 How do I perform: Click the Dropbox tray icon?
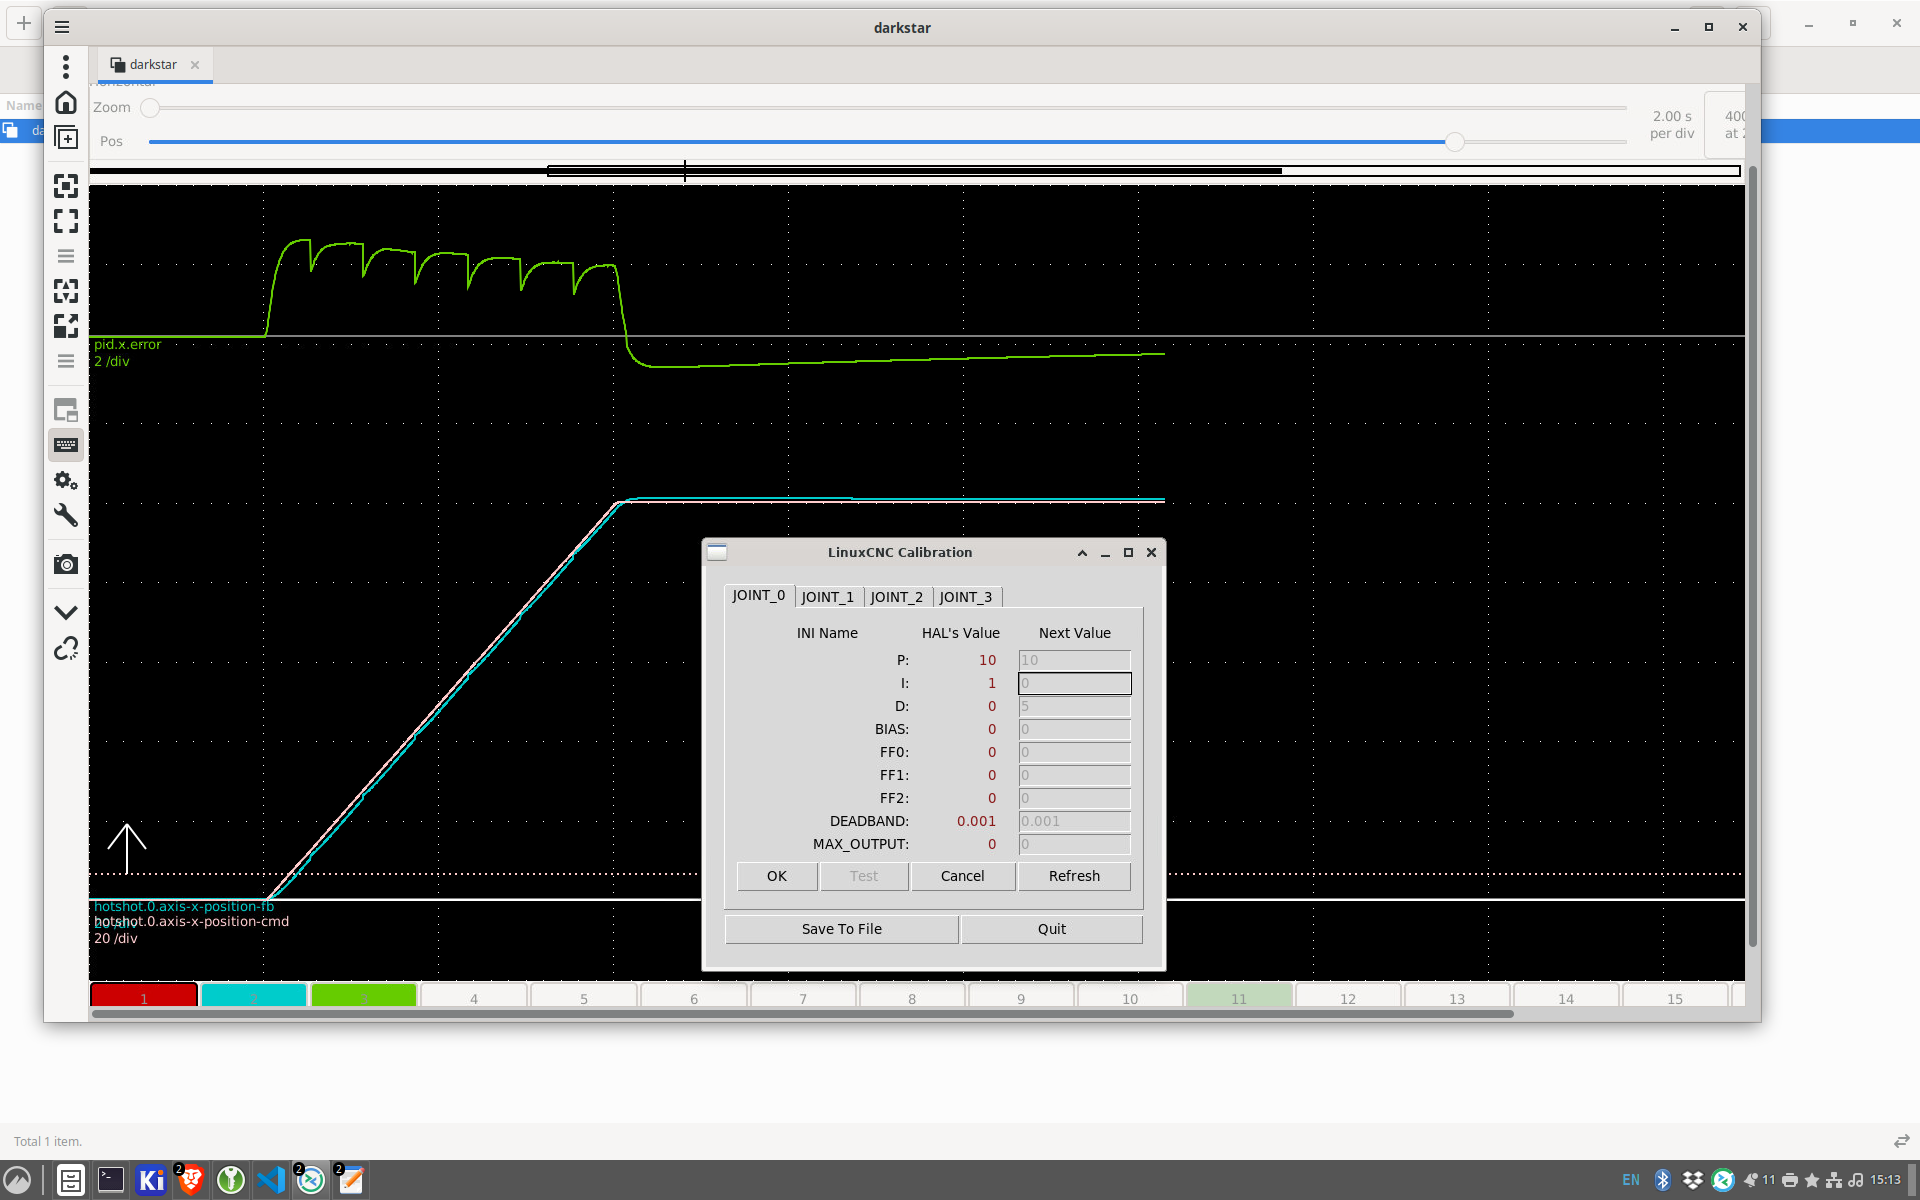[x=1692, y=1180]
